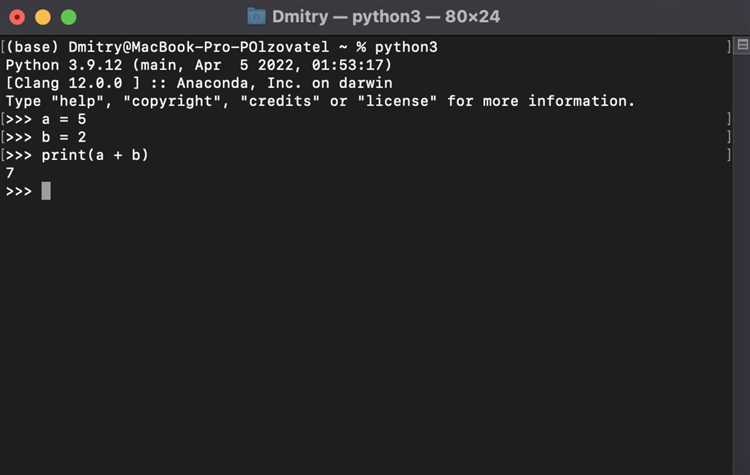750x475 pixels.
Task: Maximize the window using green button
Action: click(68, 17)
